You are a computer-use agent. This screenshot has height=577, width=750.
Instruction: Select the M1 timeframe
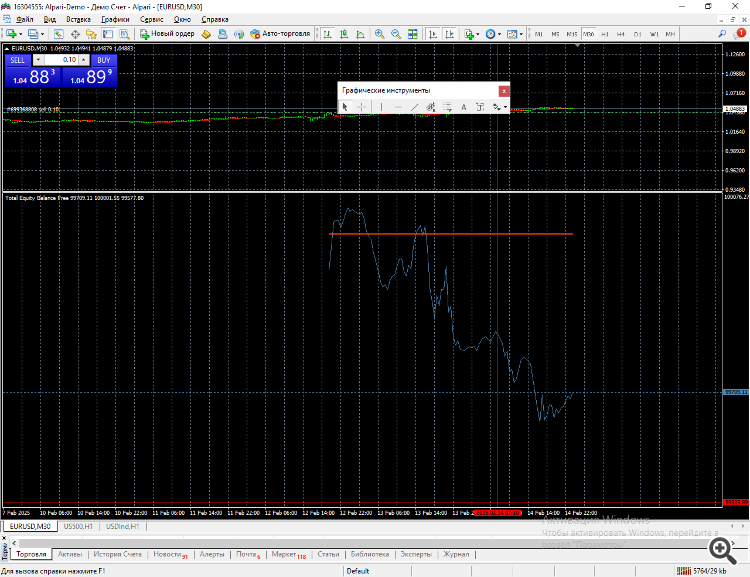539,34
